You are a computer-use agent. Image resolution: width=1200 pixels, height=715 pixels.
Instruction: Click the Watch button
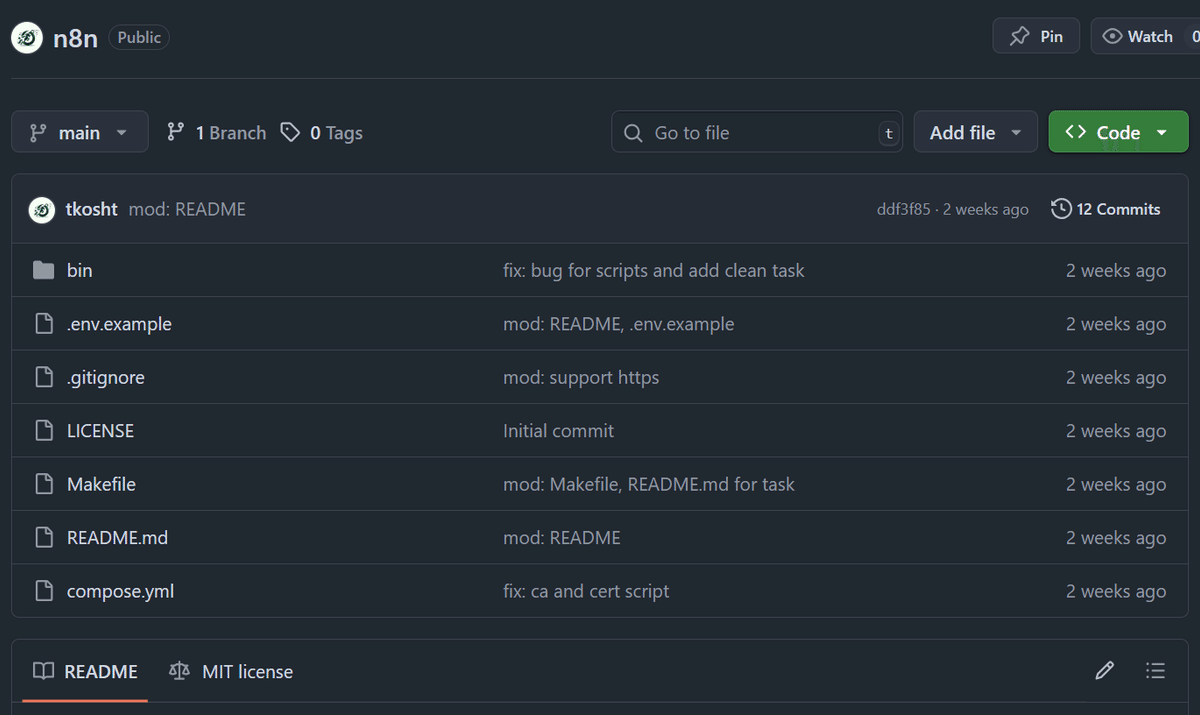1145,36
